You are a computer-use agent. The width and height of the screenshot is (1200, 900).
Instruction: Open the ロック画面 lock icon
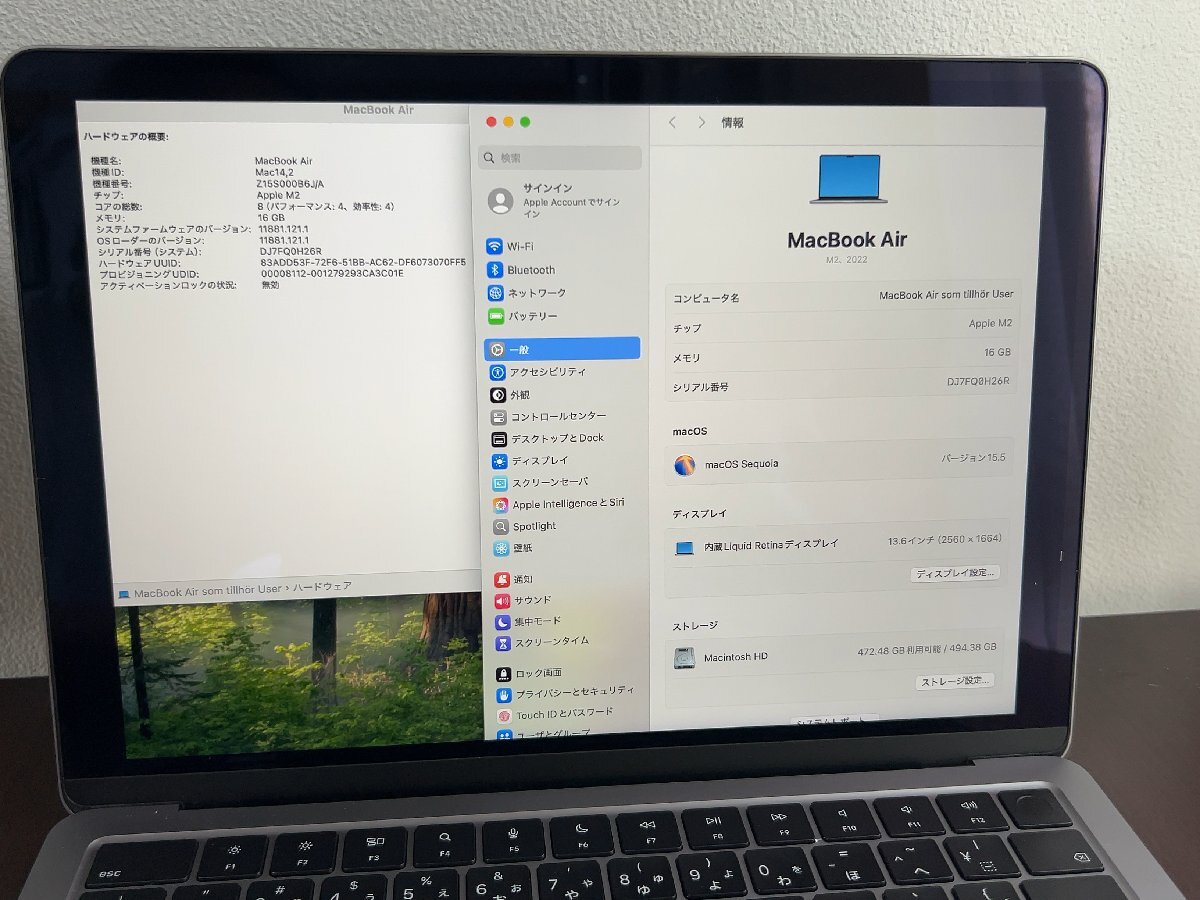pyautogui.click(x=505, y=674)
